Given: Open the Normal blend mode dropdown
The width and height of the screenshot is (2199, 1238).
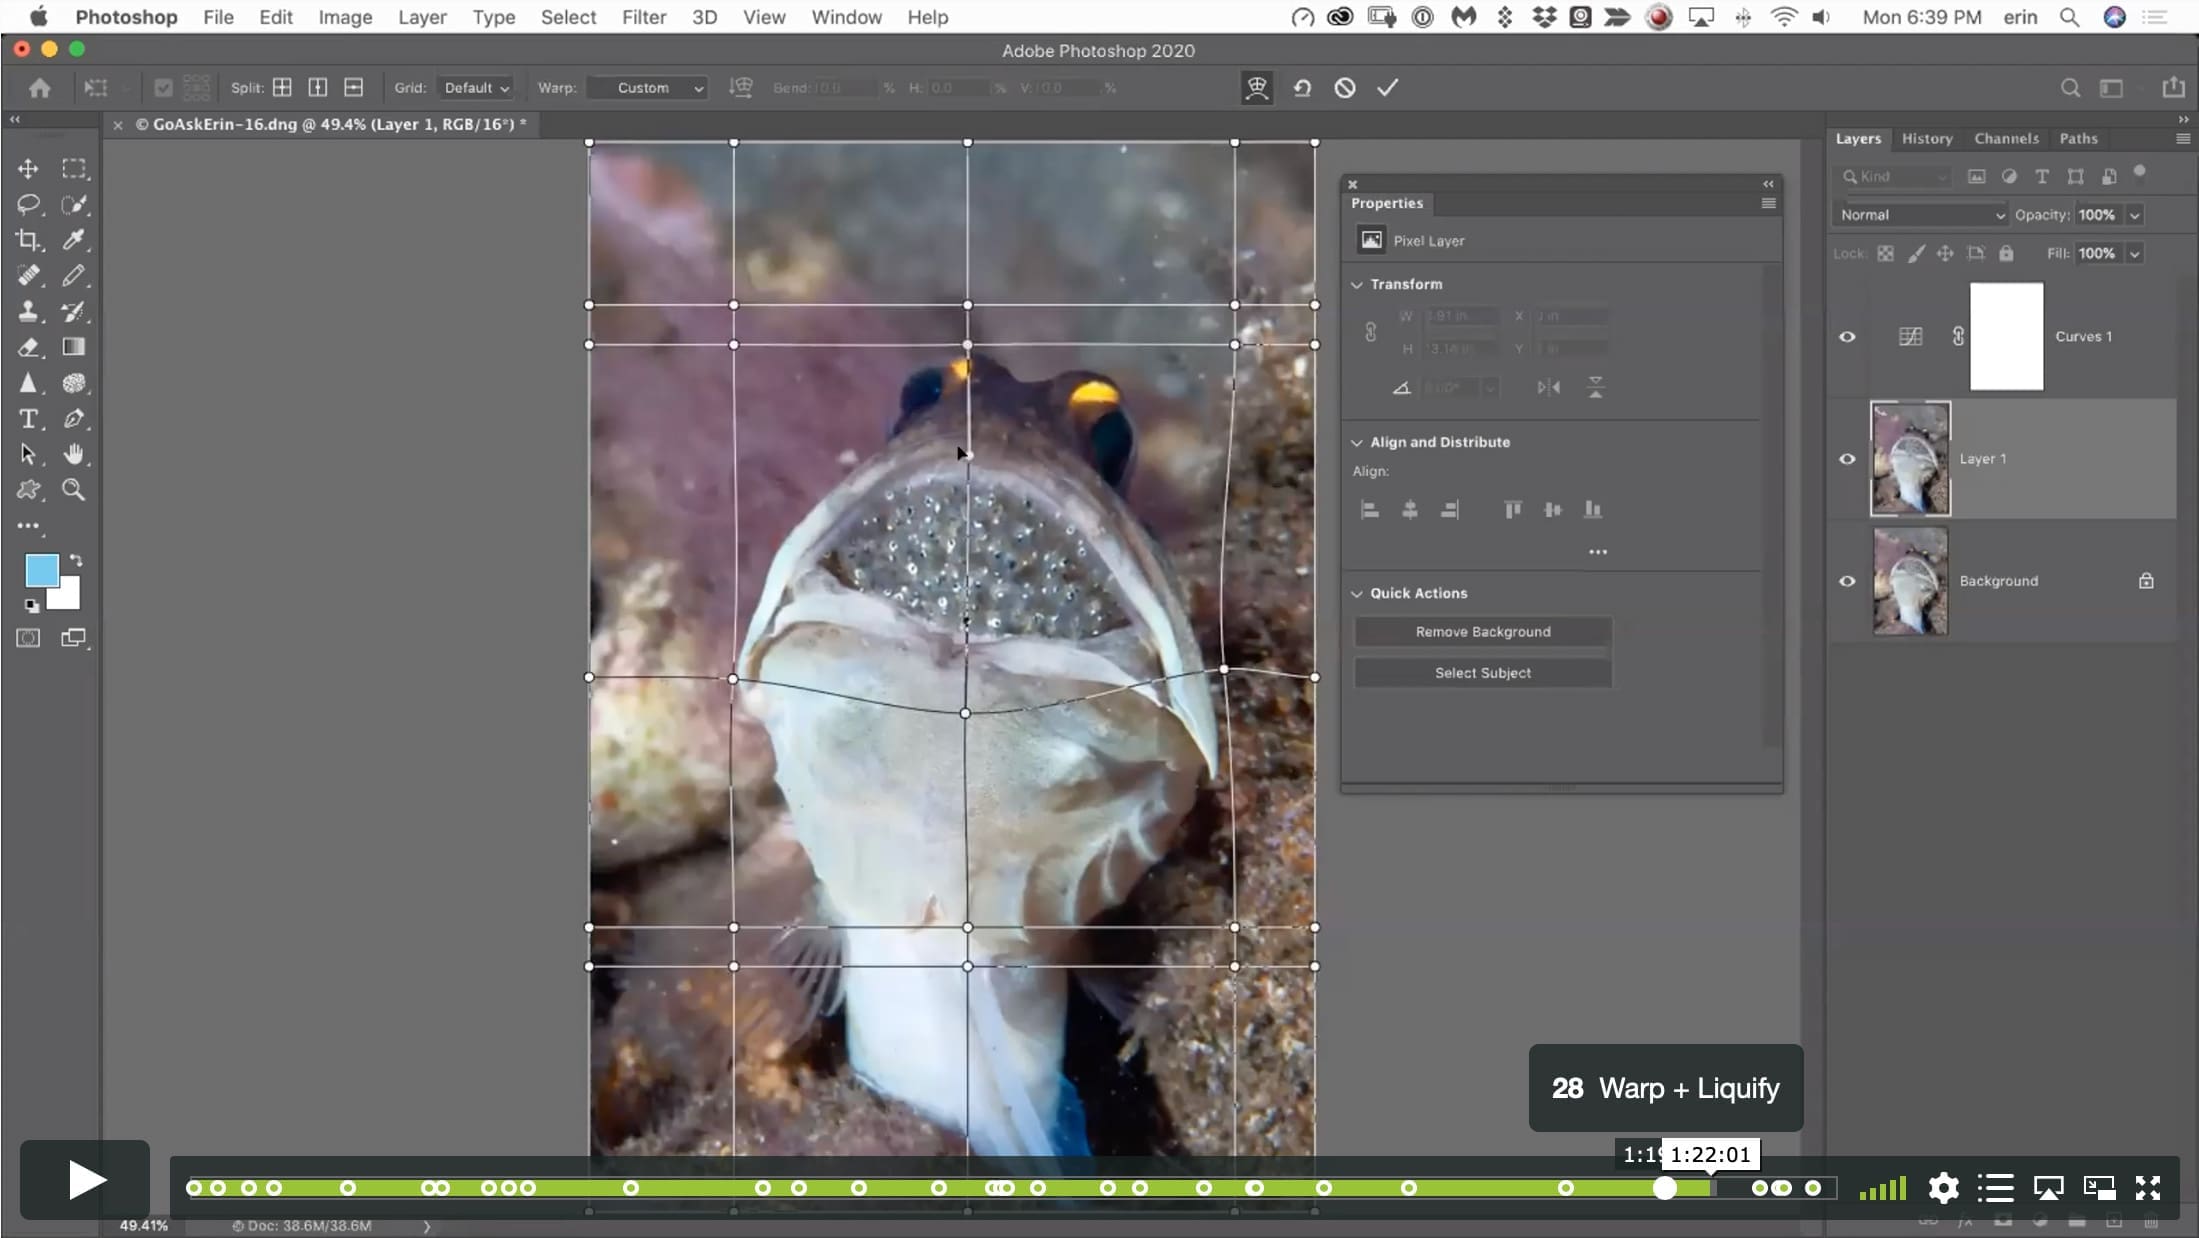Looking at the screenshot, I should tap(1921, 215).
